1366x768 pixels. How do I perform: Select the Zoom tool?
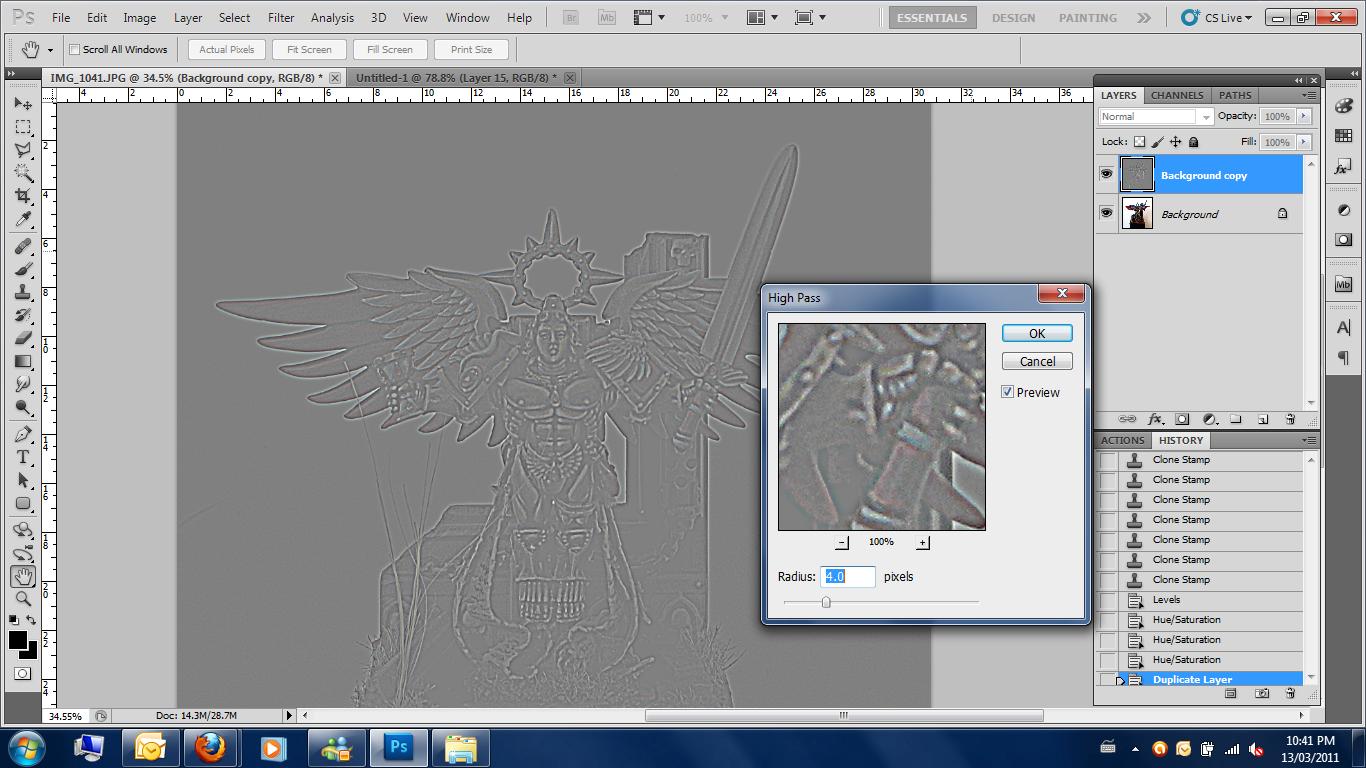(x=23, y=599)
